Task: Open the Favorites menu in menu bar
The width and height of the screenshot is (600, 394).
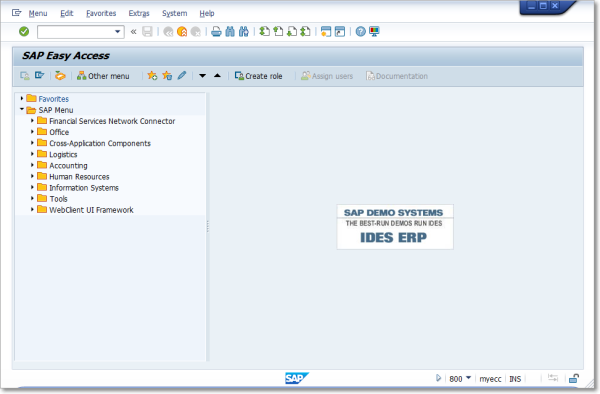Action: (101, 13)
